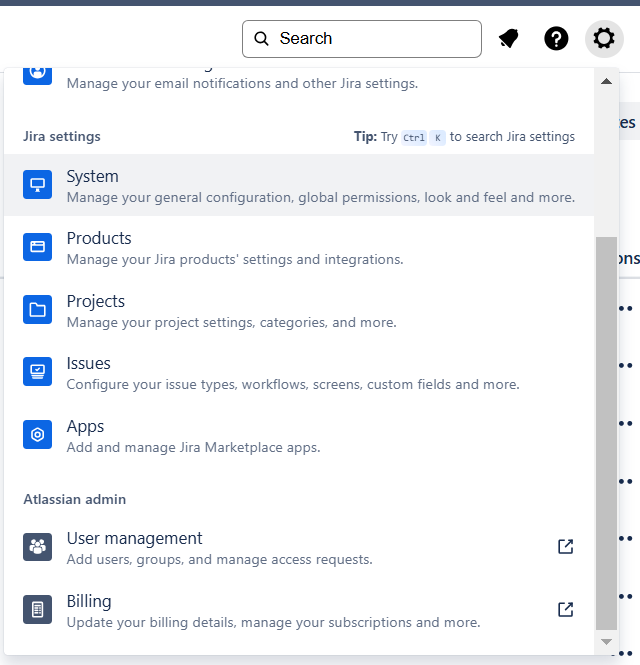Click the 'Atlassian admin' heading
The height and width of the screenshot is (665, 640).
75,500
